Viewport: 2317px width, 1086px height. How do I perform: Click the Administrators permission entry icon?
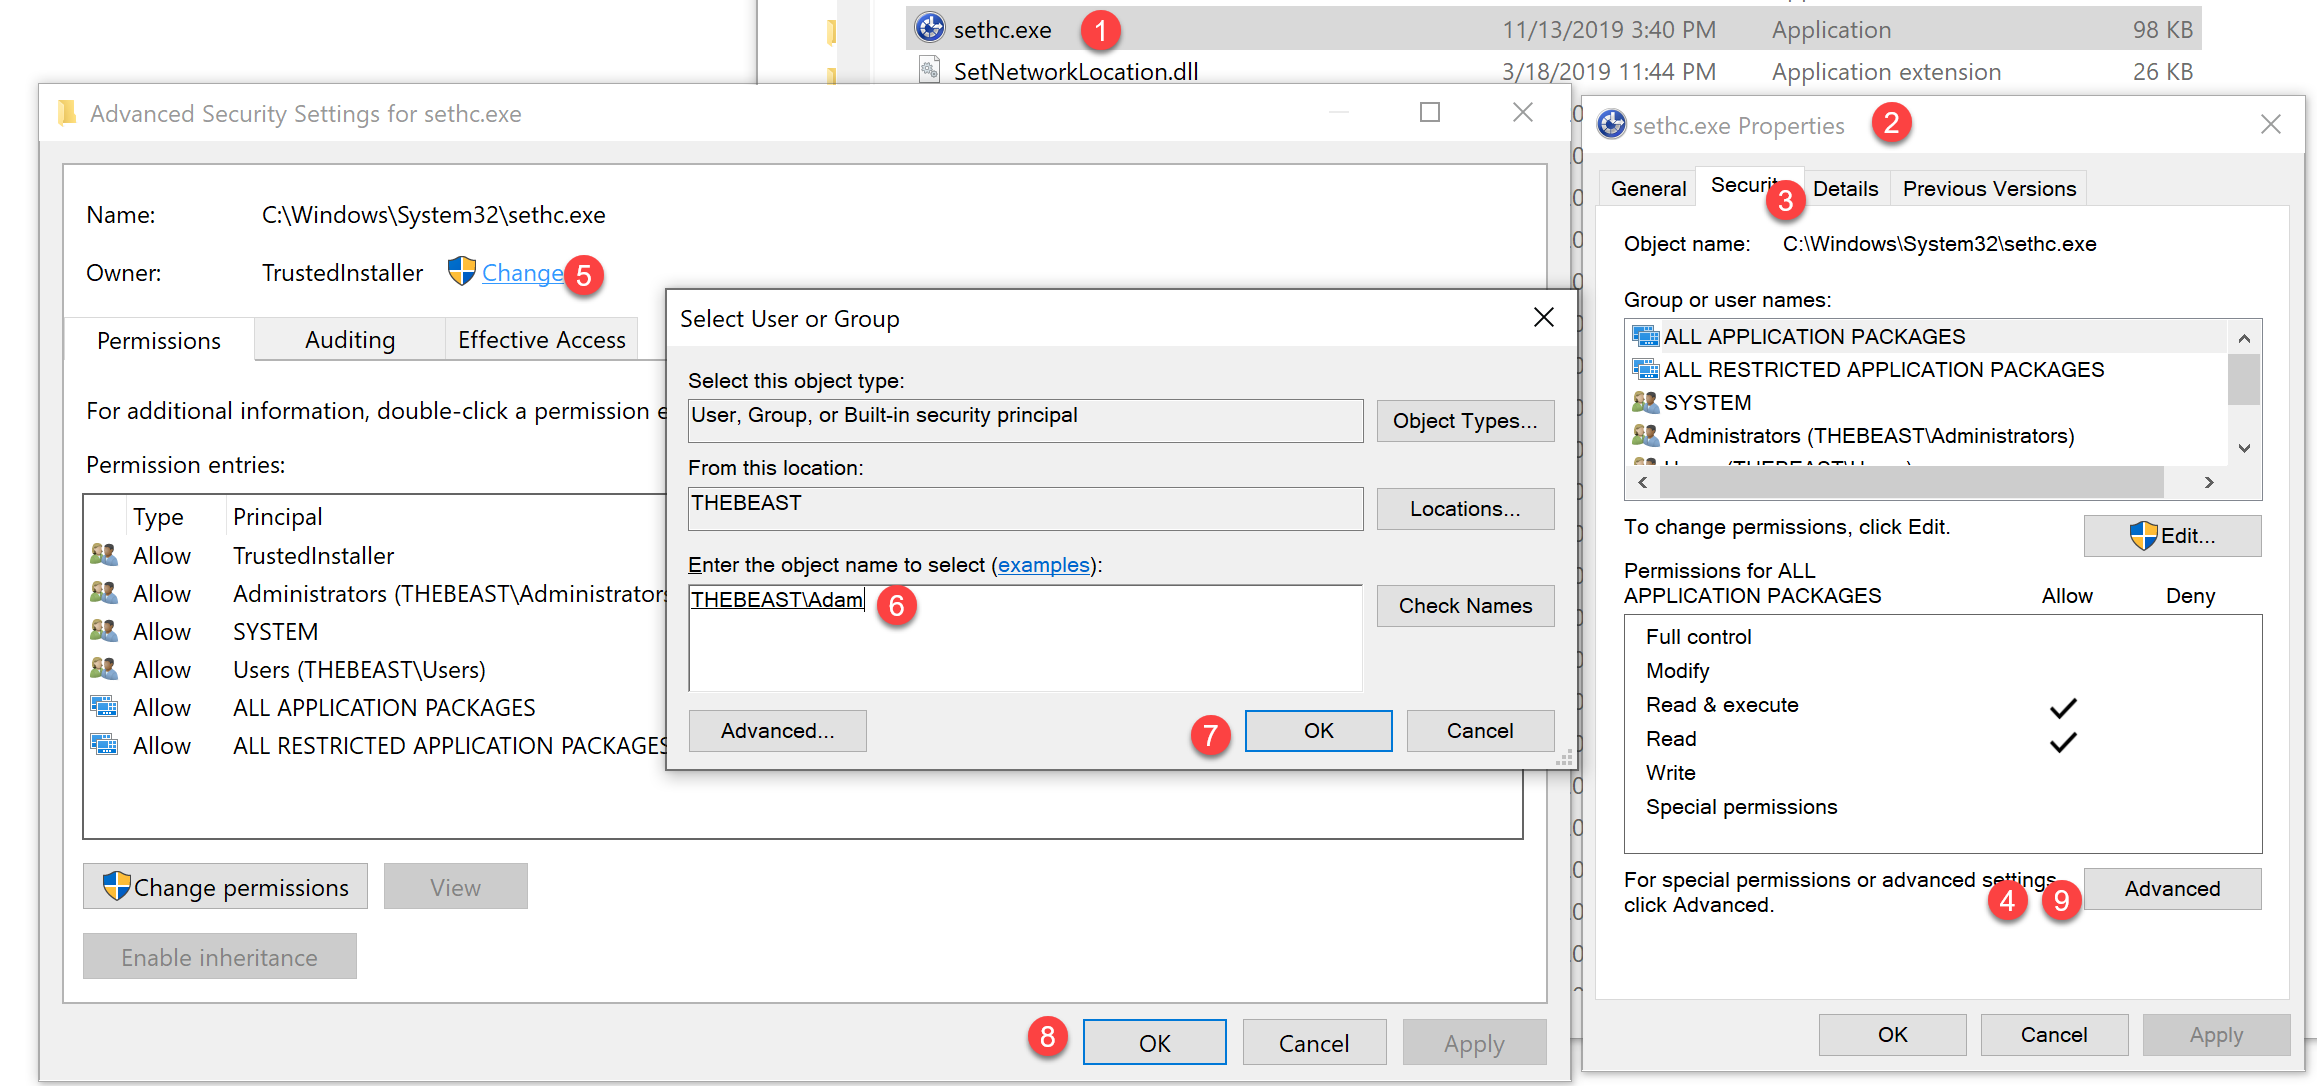coord(104,592)
